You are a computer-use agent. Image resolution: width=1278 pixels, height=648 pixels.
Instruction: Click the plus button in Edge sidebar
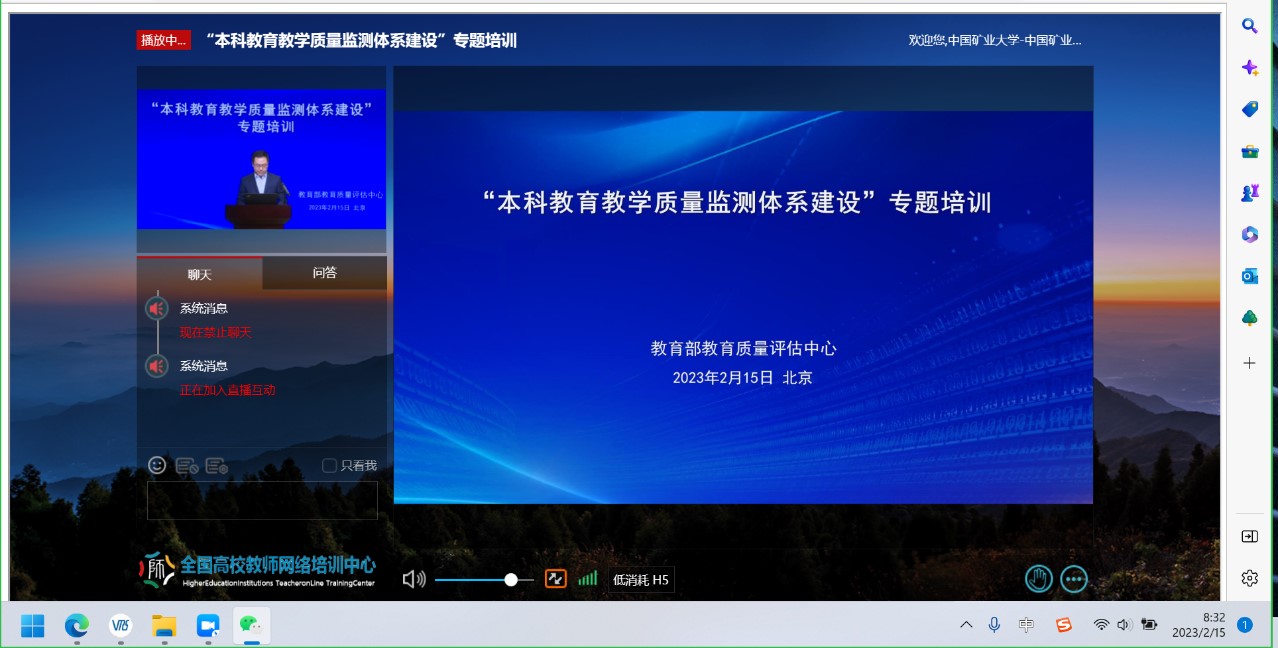[1249, 363]
